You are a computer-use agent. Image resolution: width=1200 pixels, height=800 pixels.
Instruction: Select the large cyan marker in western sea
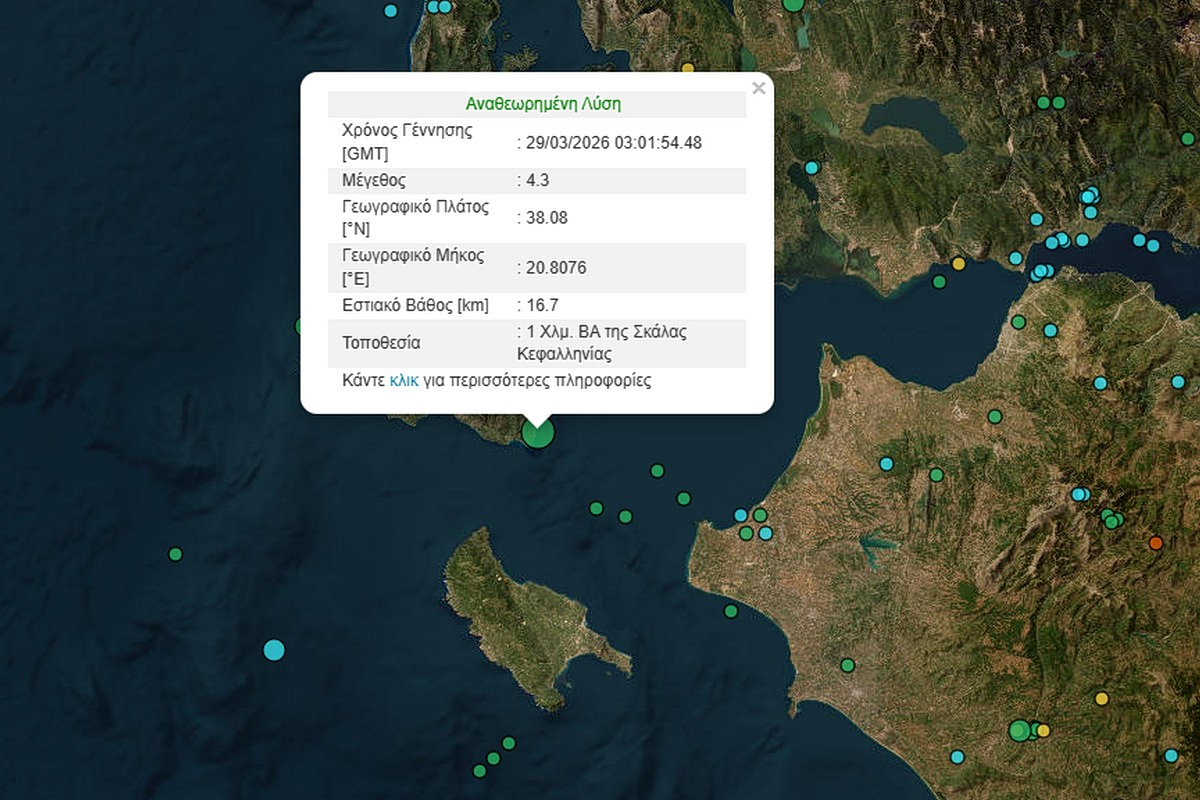[x=274, y=650]
